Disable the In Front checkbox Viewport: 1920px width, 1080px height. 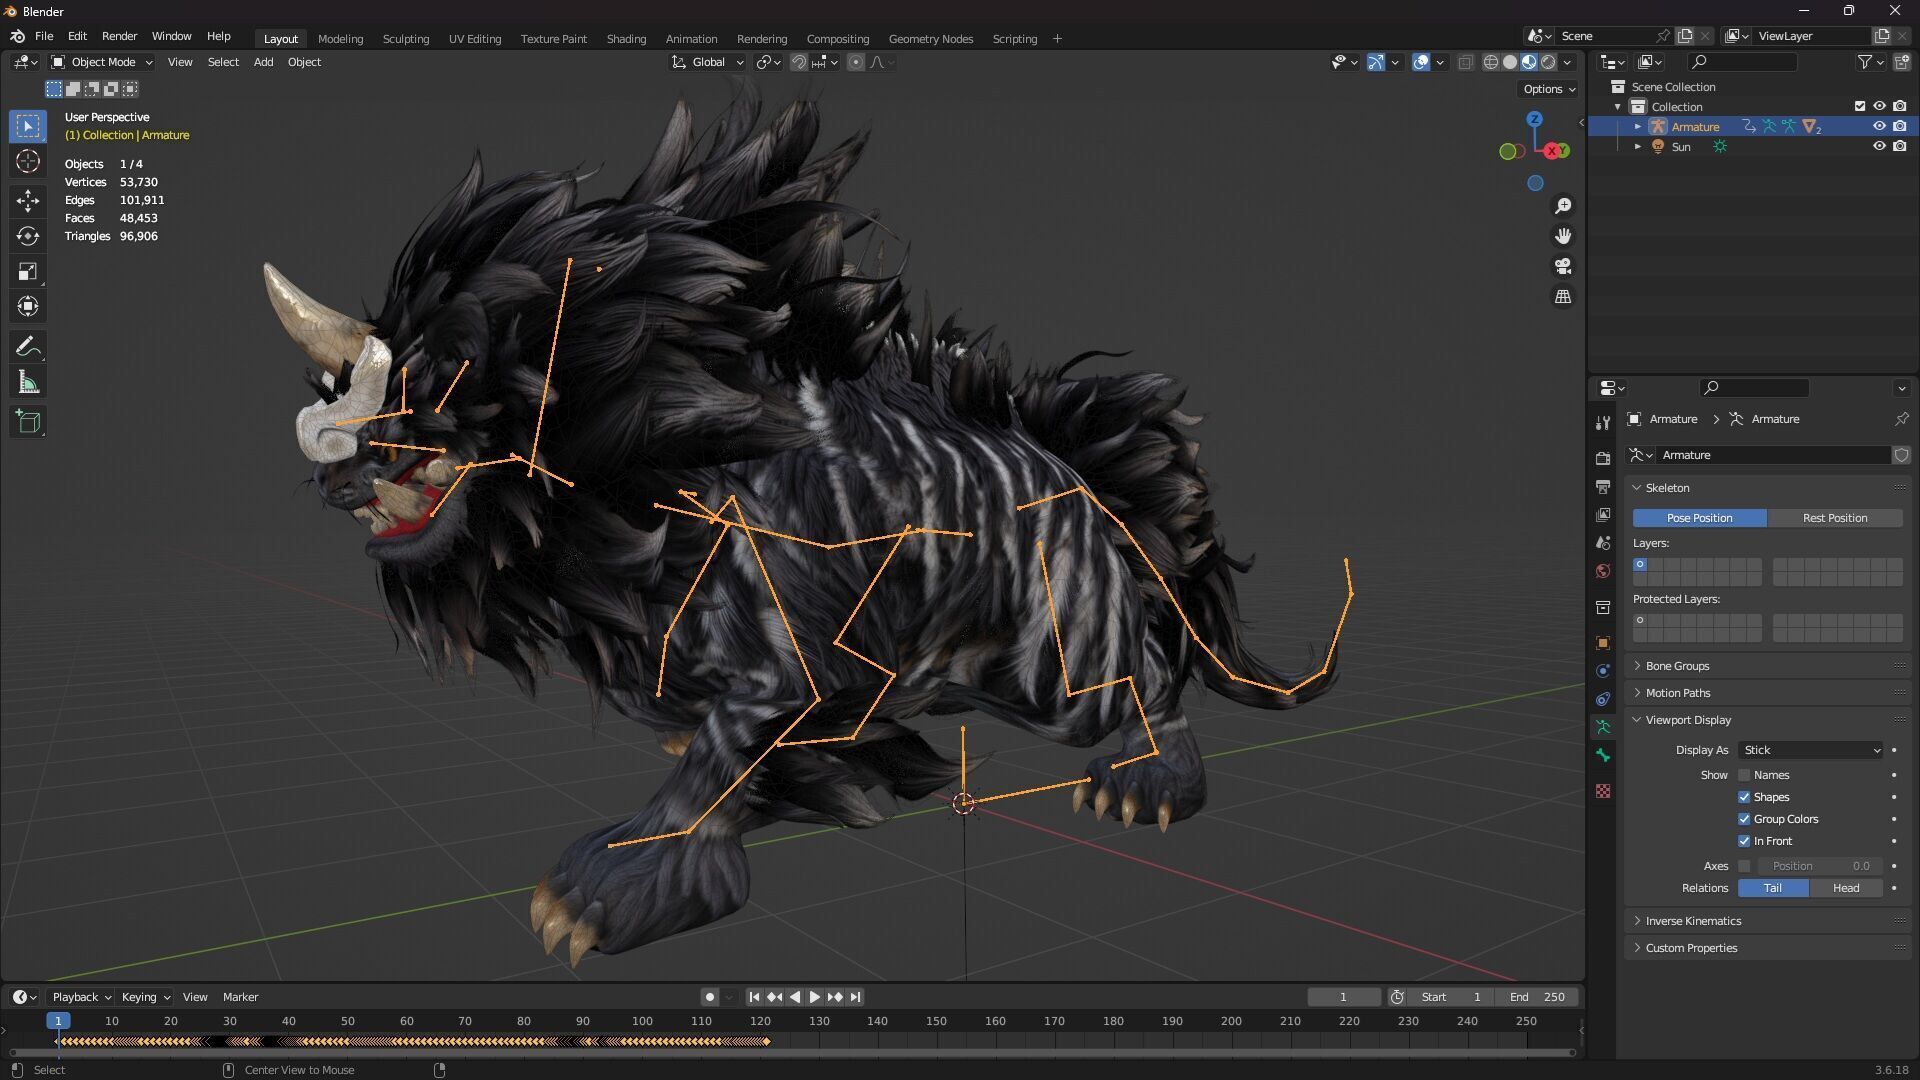[1744, 841]
